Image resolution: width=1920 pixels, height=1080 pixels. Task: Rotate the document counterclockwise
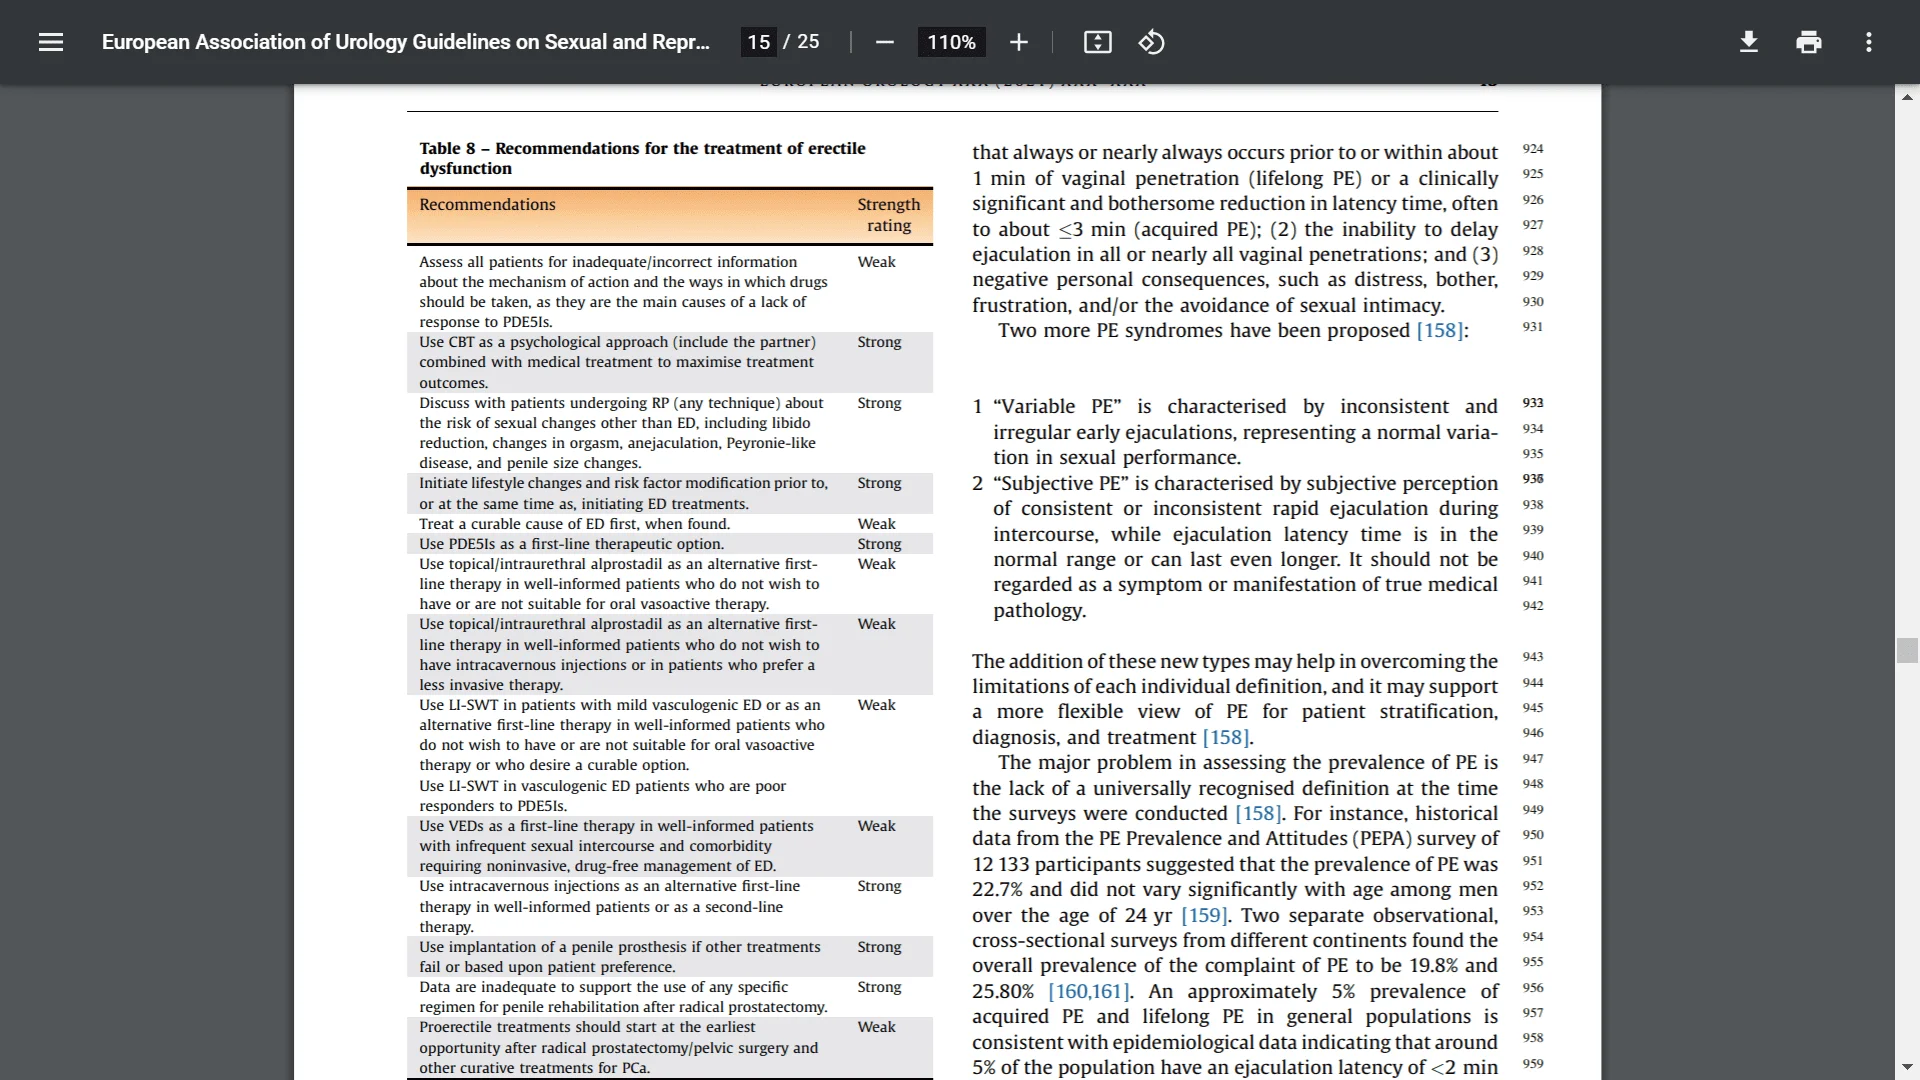point(1151,42)
